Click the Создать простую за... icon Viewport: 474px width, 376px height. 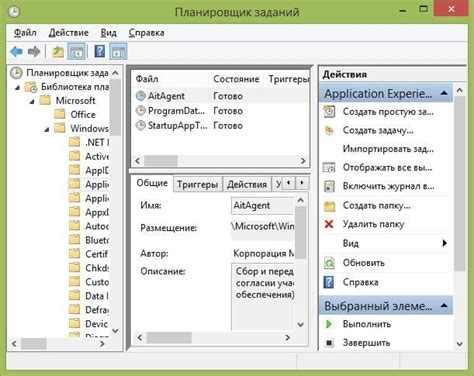point(329,112)
